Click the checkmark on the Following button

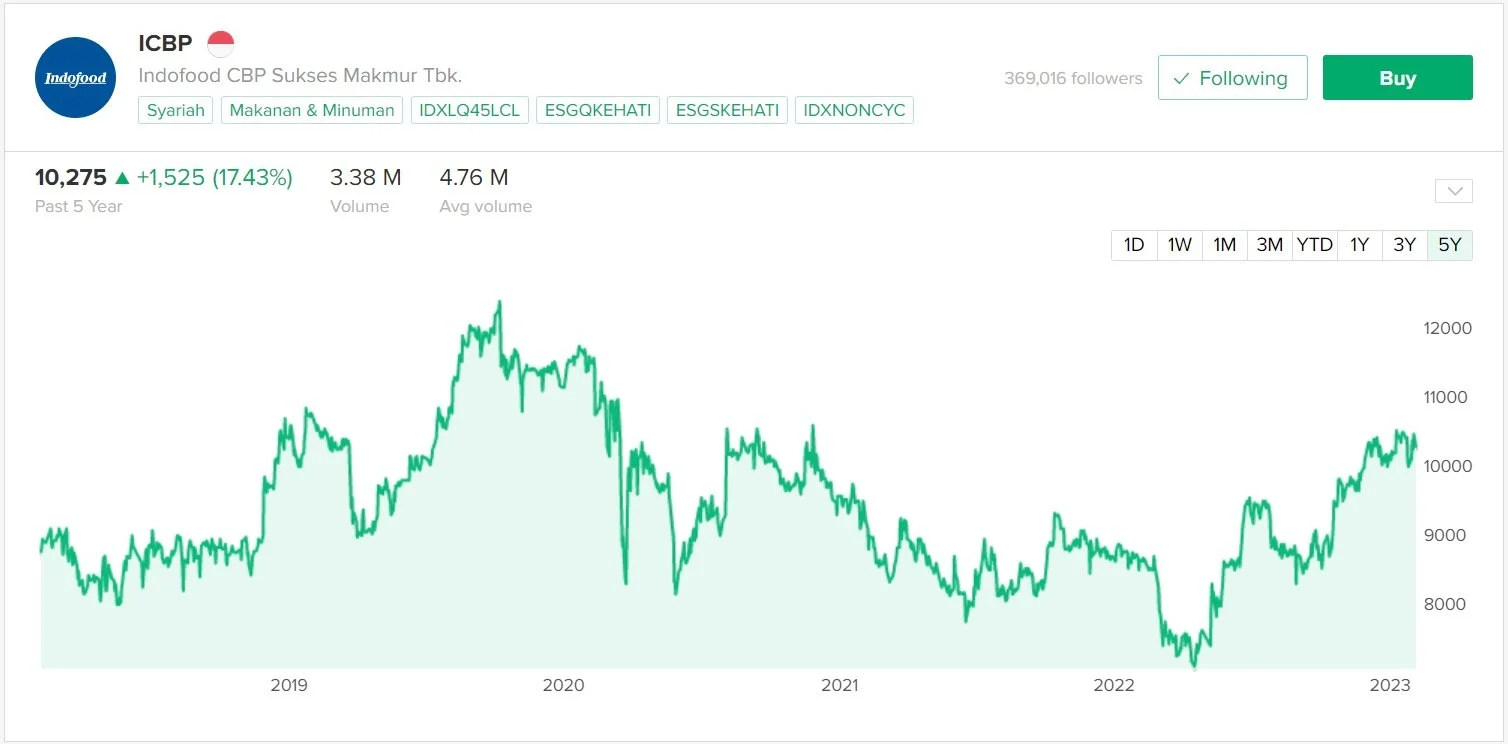[1182, 77]
